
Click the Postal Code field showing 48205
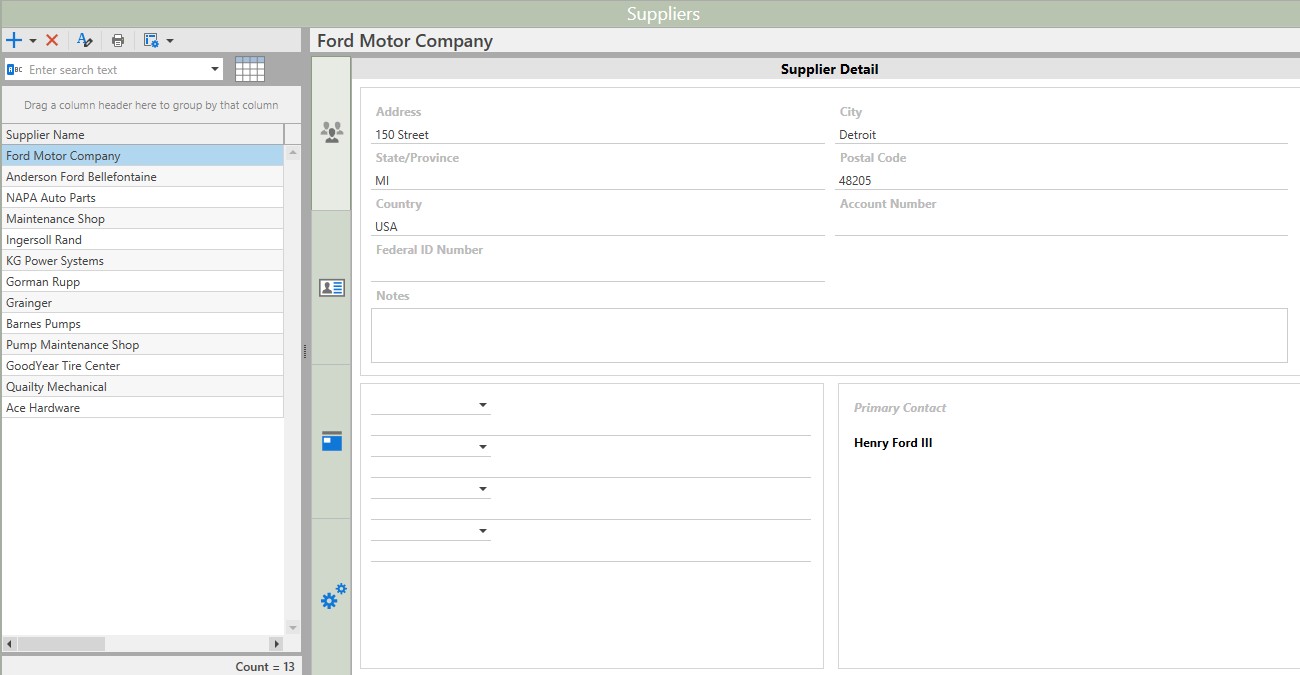(x=1061, y=180)
